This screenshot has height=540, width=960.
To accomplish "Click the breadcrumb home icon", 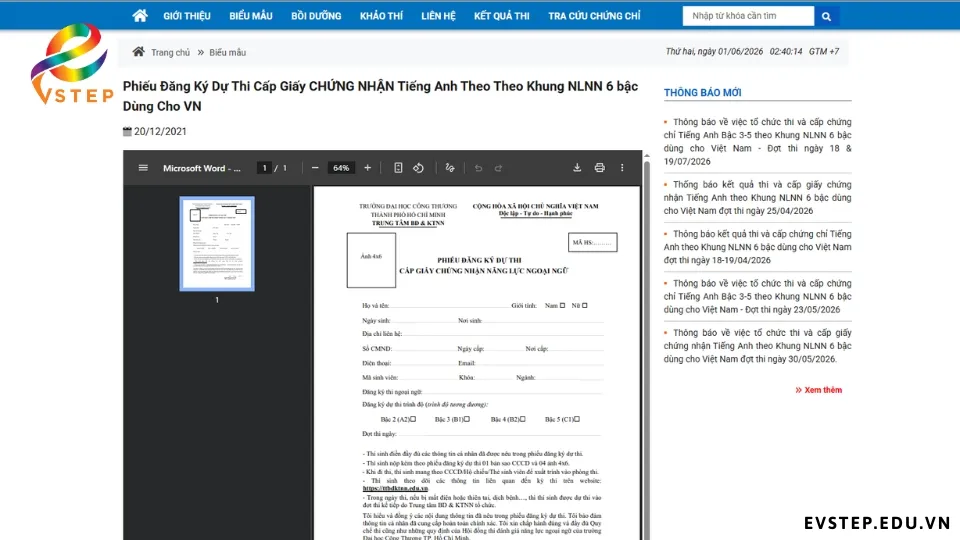I will coord(138,52).
